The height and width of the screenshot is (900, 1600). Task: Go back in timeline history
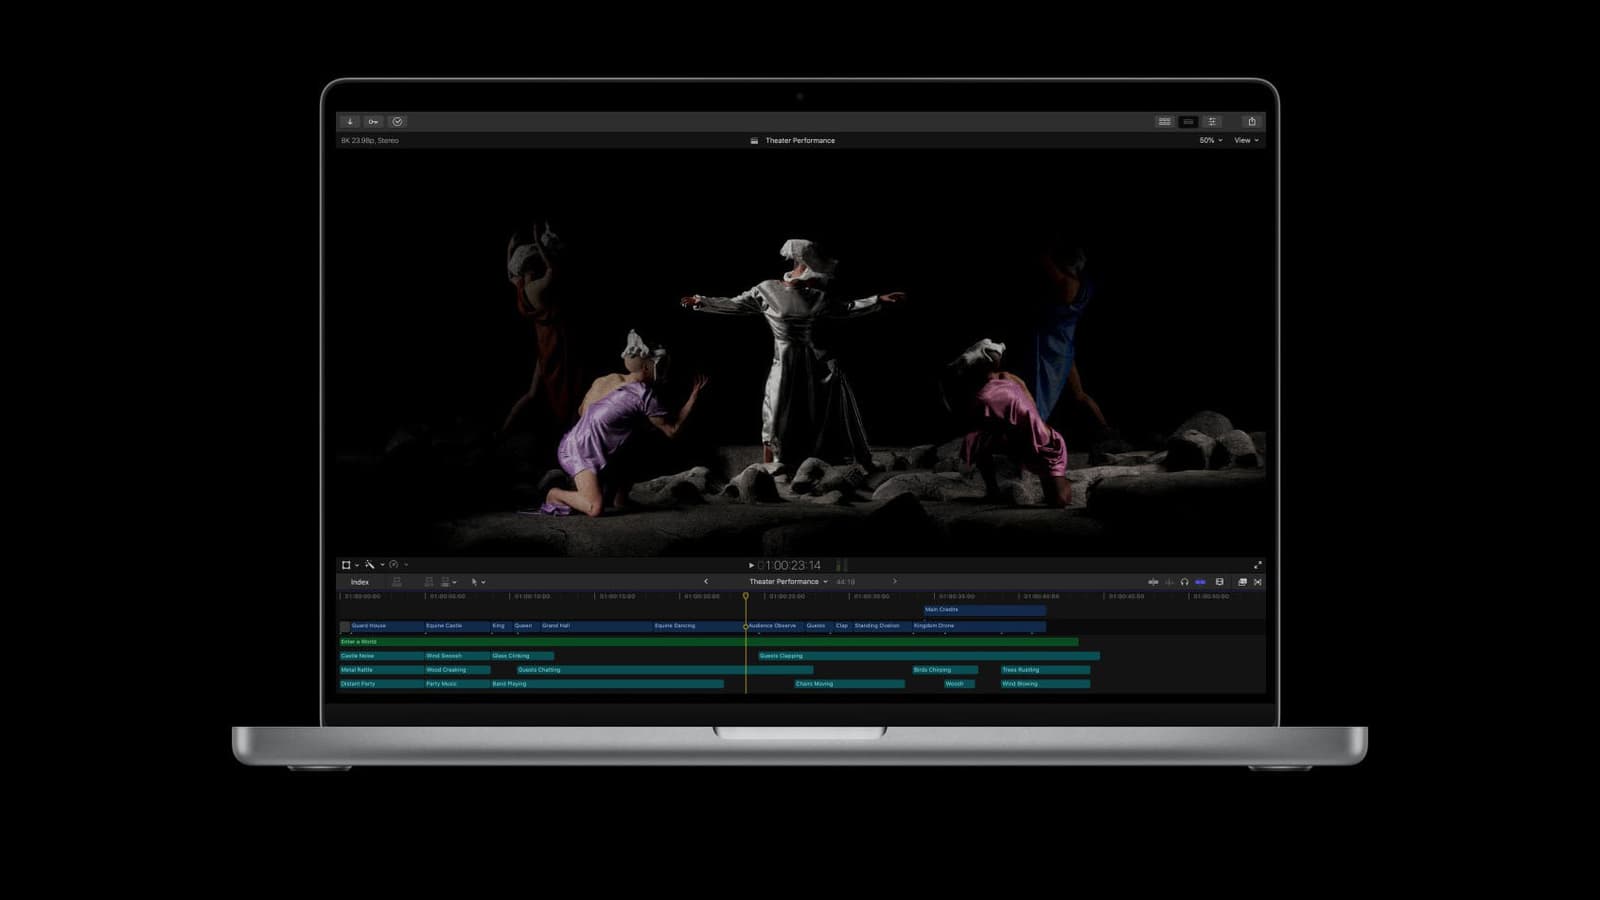[706, 582]
